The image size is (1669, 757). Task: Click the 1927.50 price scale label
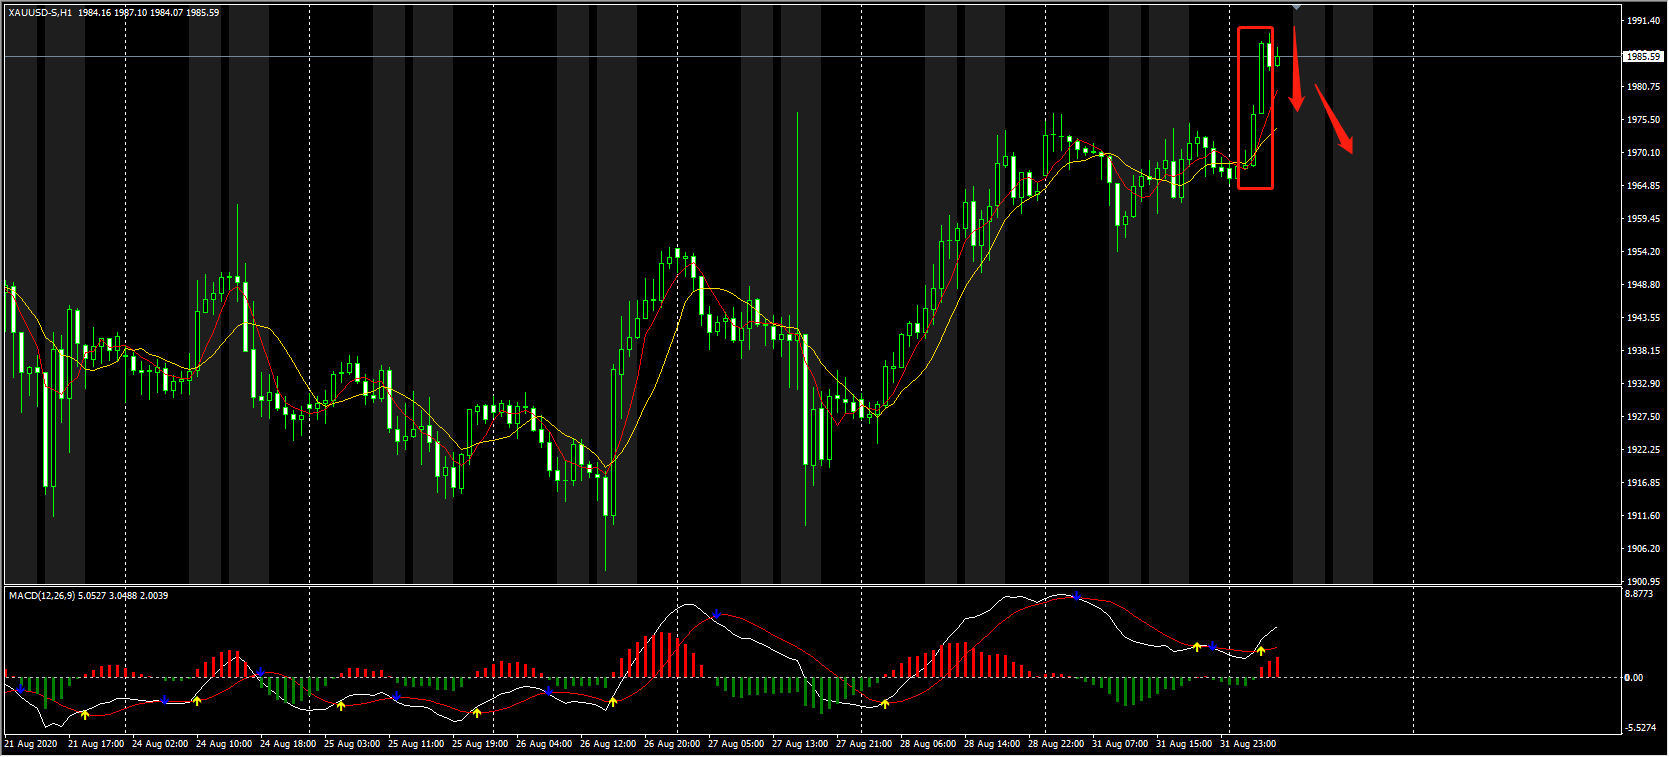1643,417
